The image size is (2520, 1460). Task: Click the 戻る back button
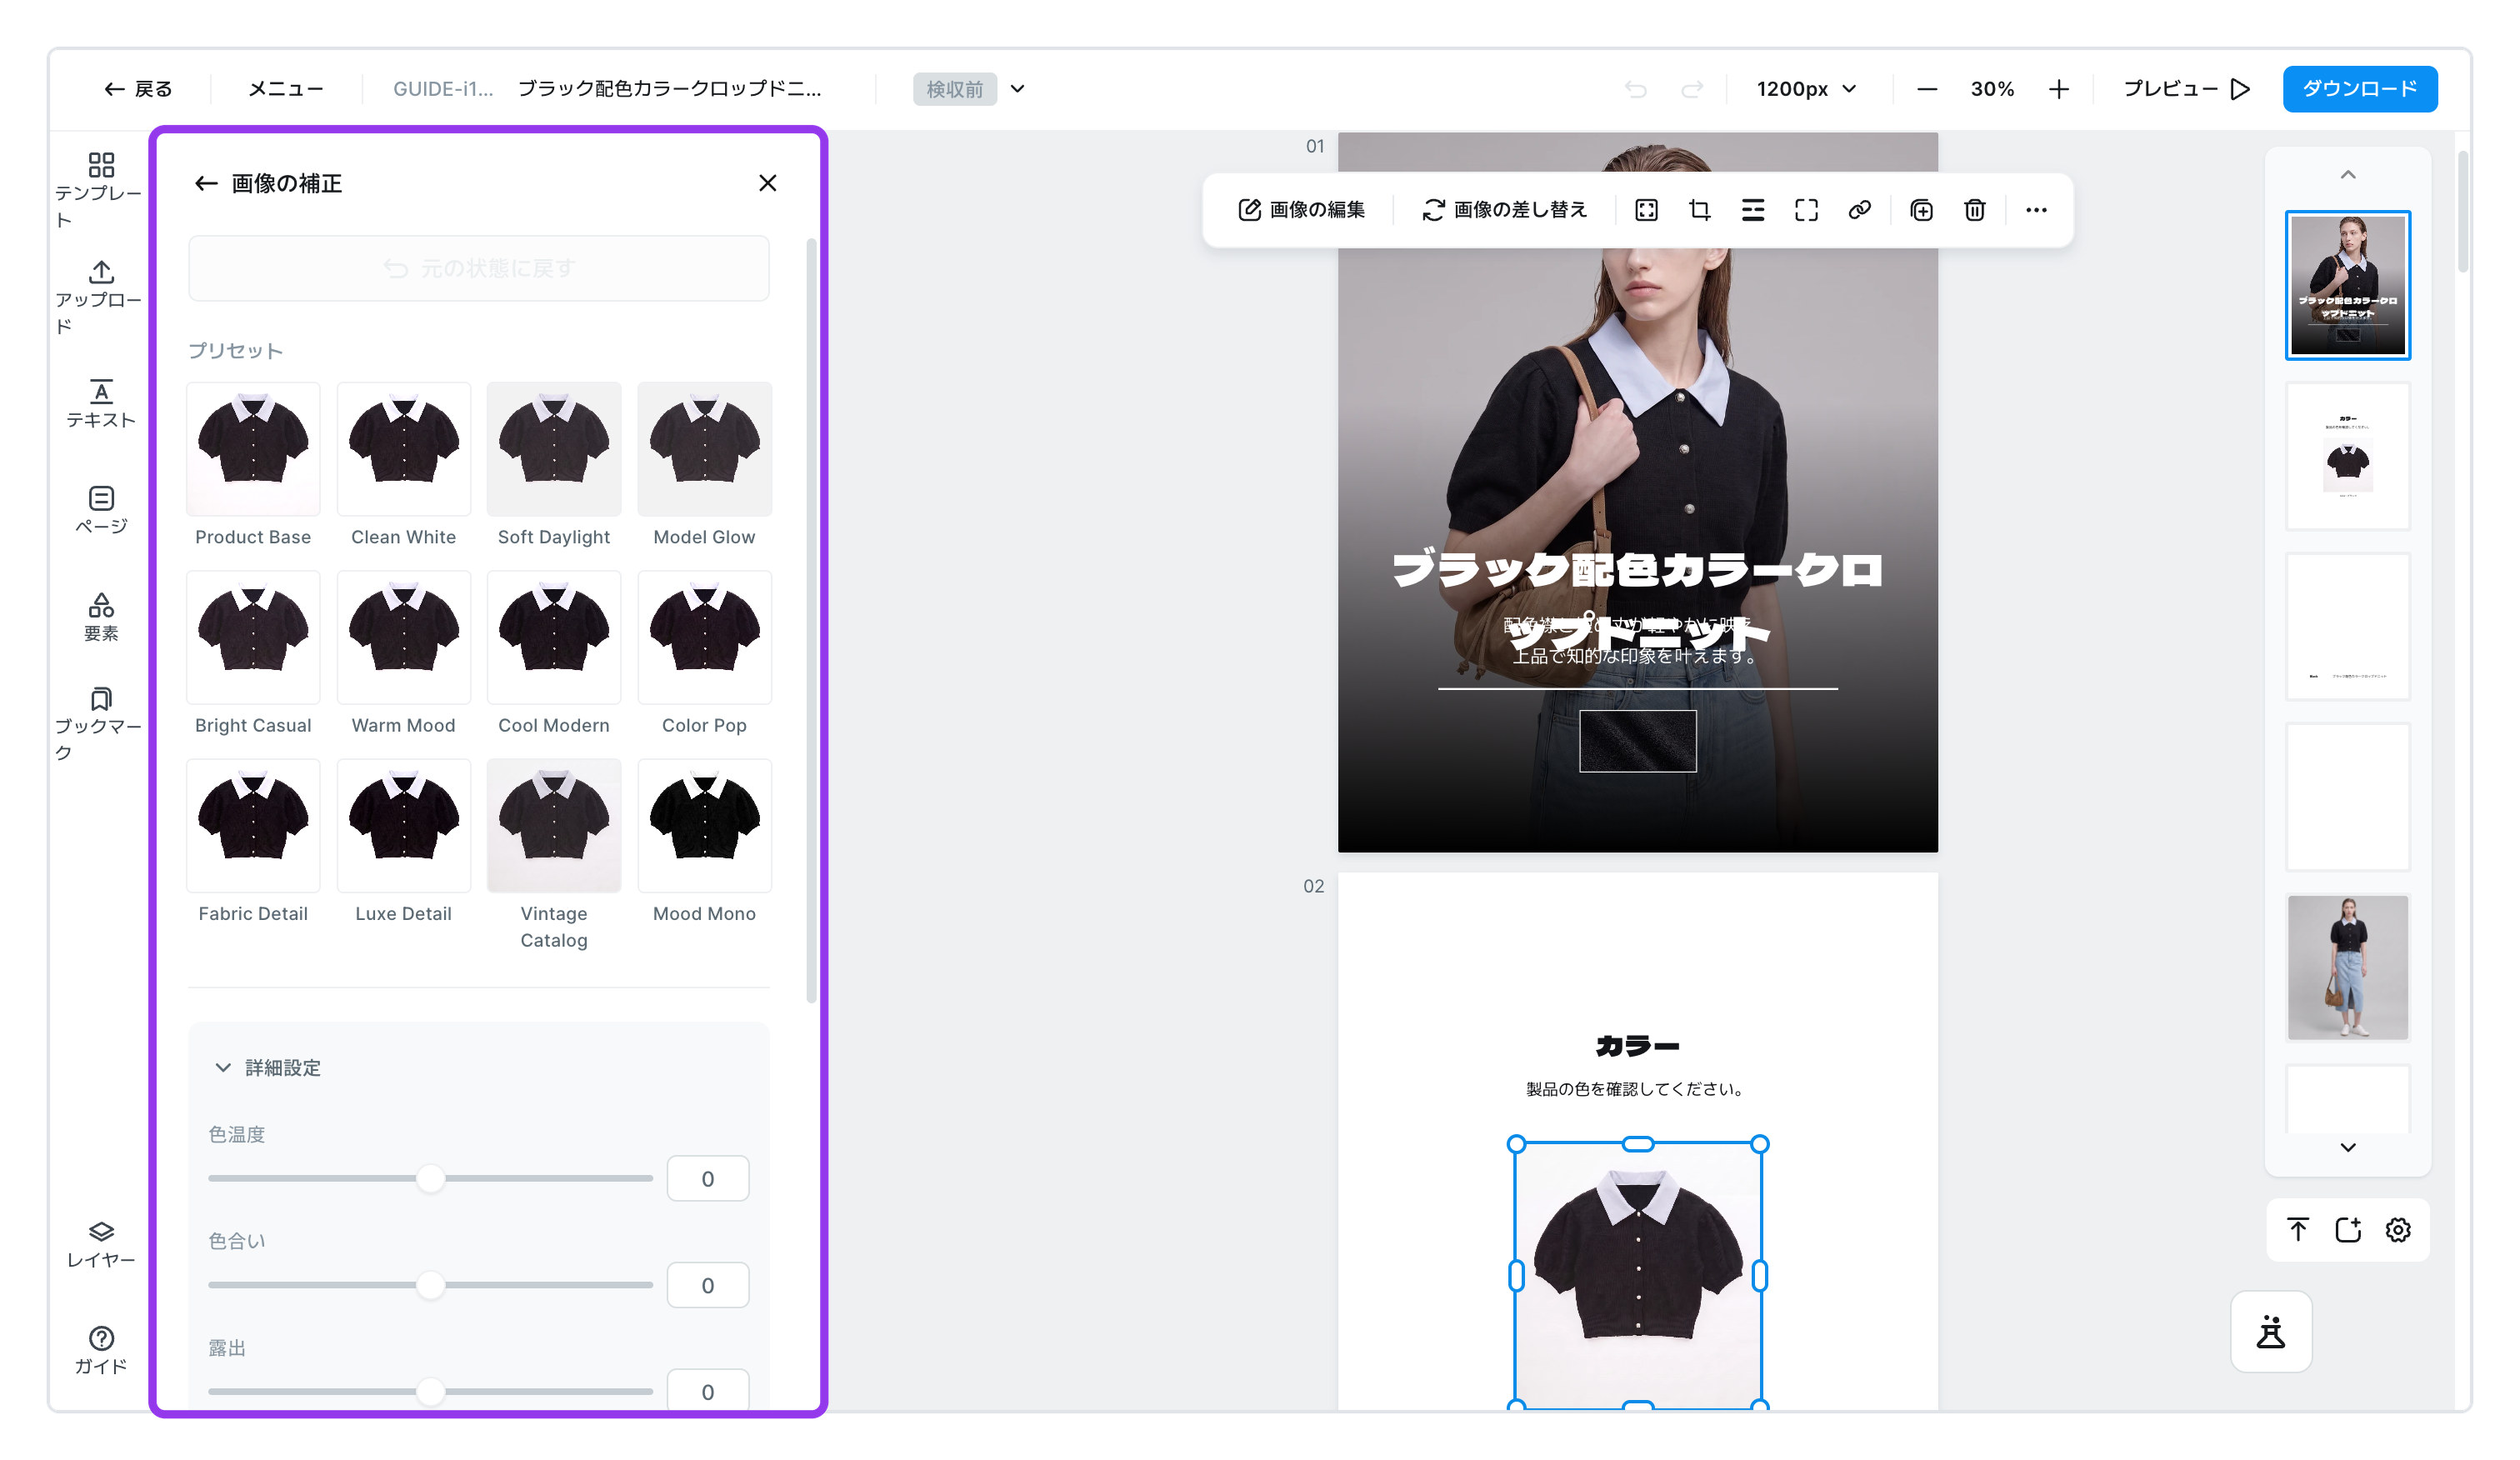click(x=138, y=89)
